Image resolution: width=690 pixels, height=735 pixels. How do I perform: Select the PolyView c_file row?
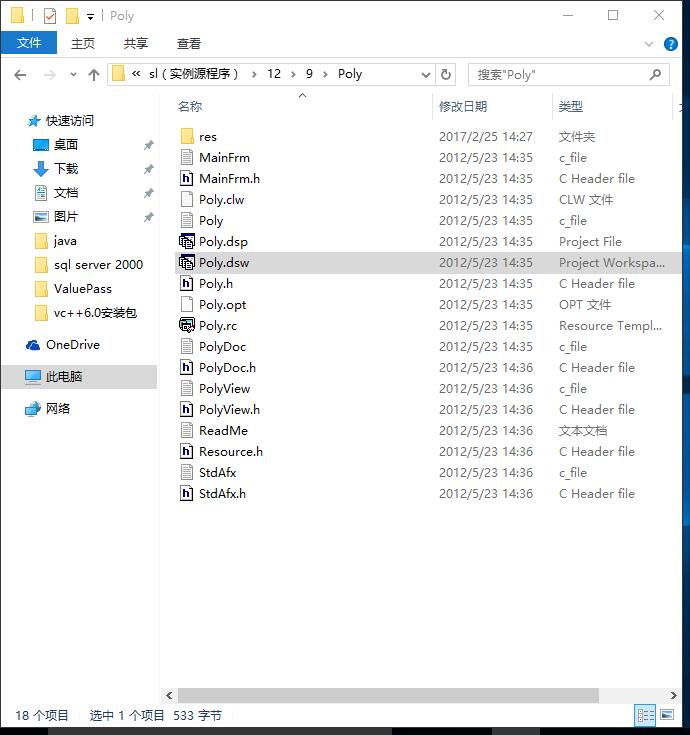(428, 389)
